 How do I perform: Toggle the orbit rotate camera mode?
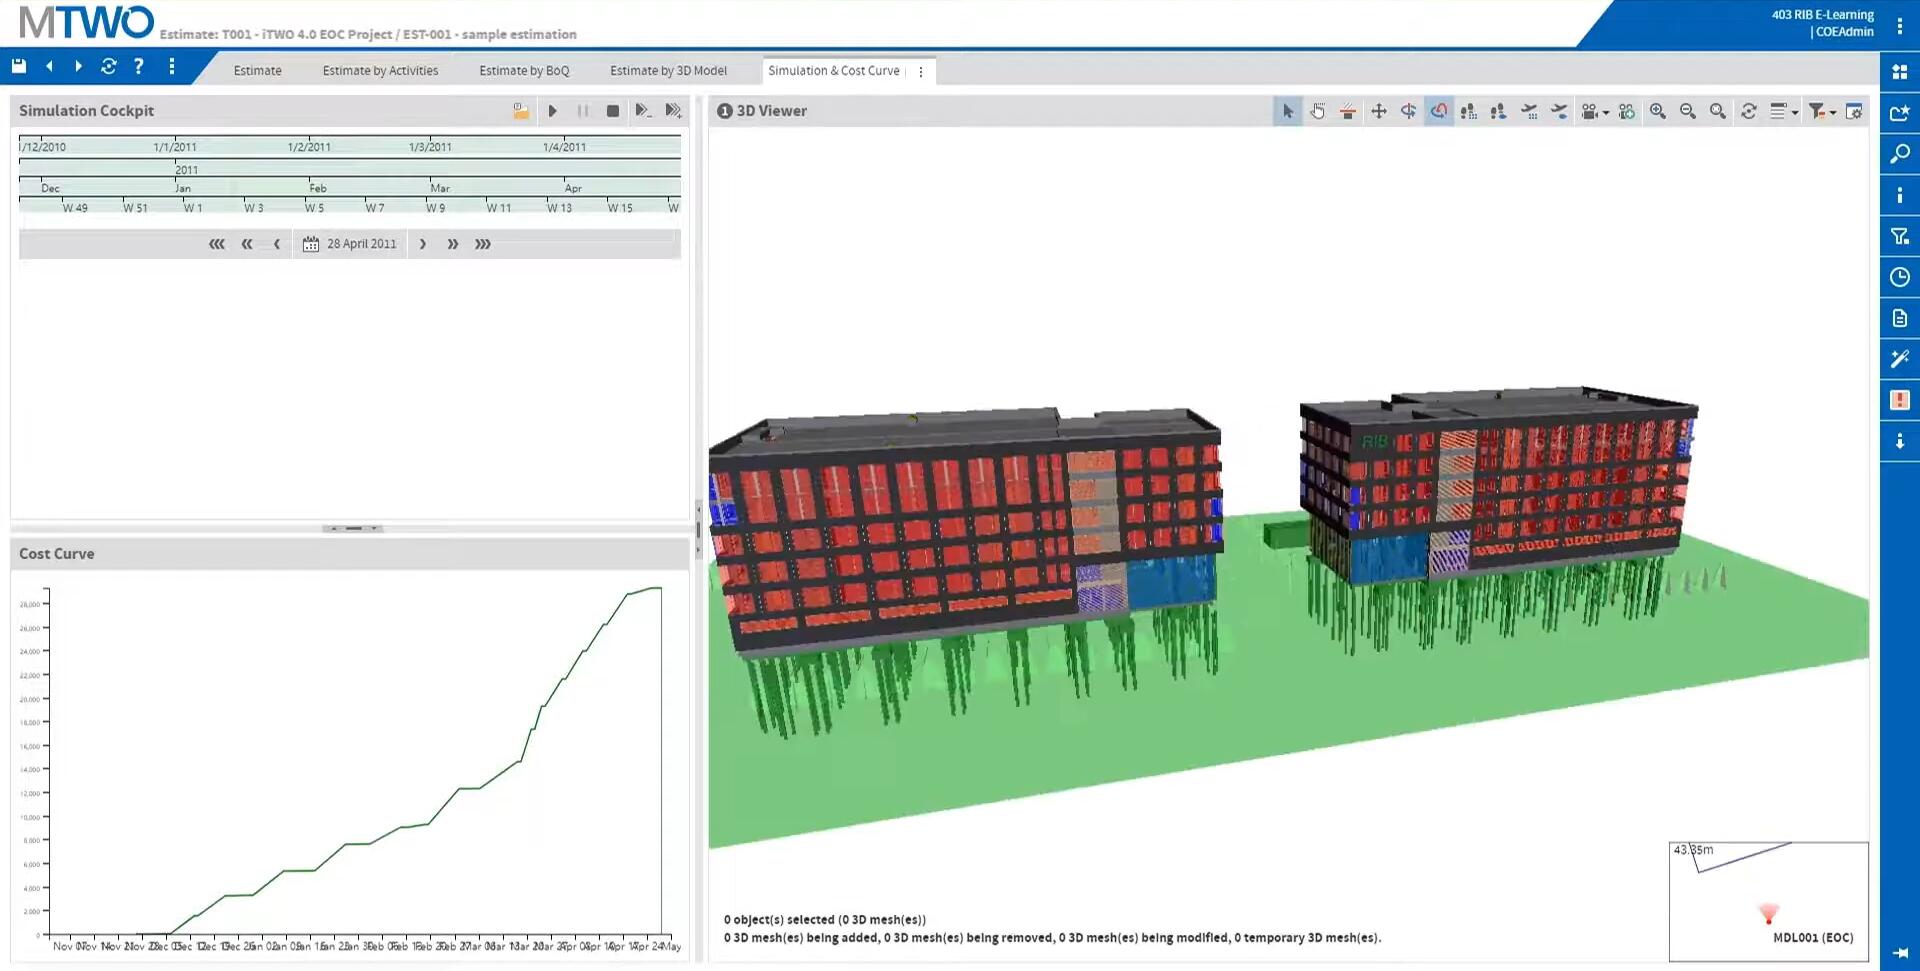1438,111
